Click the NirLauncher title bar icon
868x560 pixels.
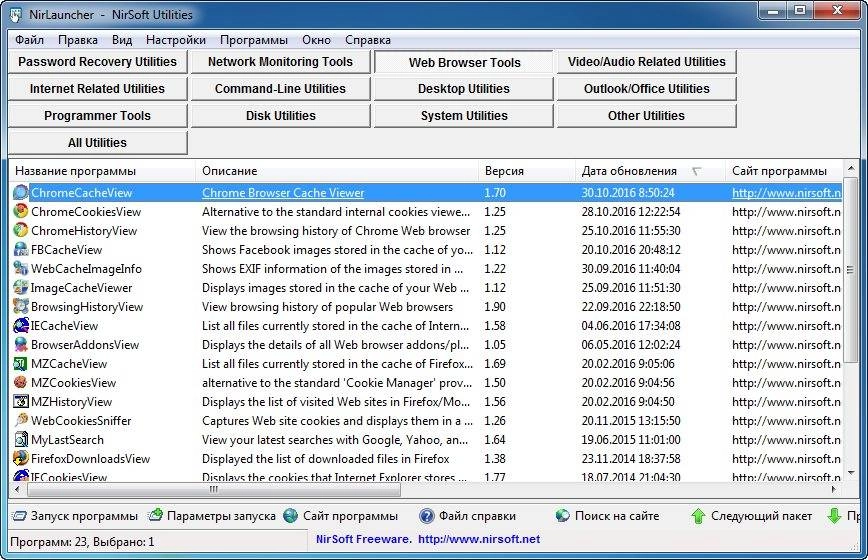[16, 14]
